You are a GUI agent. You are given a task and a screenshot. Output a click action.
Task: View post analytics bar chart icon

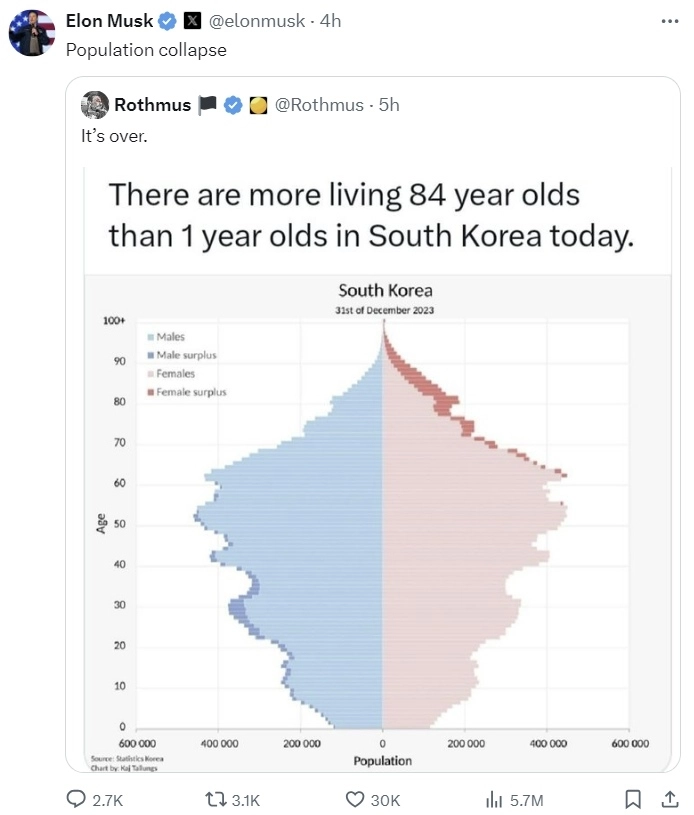[494, 799]
